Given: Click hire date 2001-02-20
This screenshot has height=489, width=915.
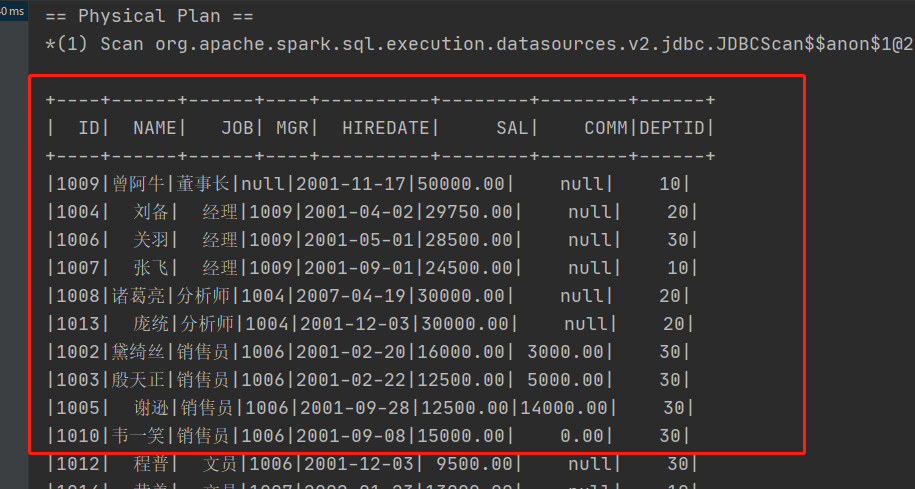Looking at the screenshot, I should pos(351,352).
